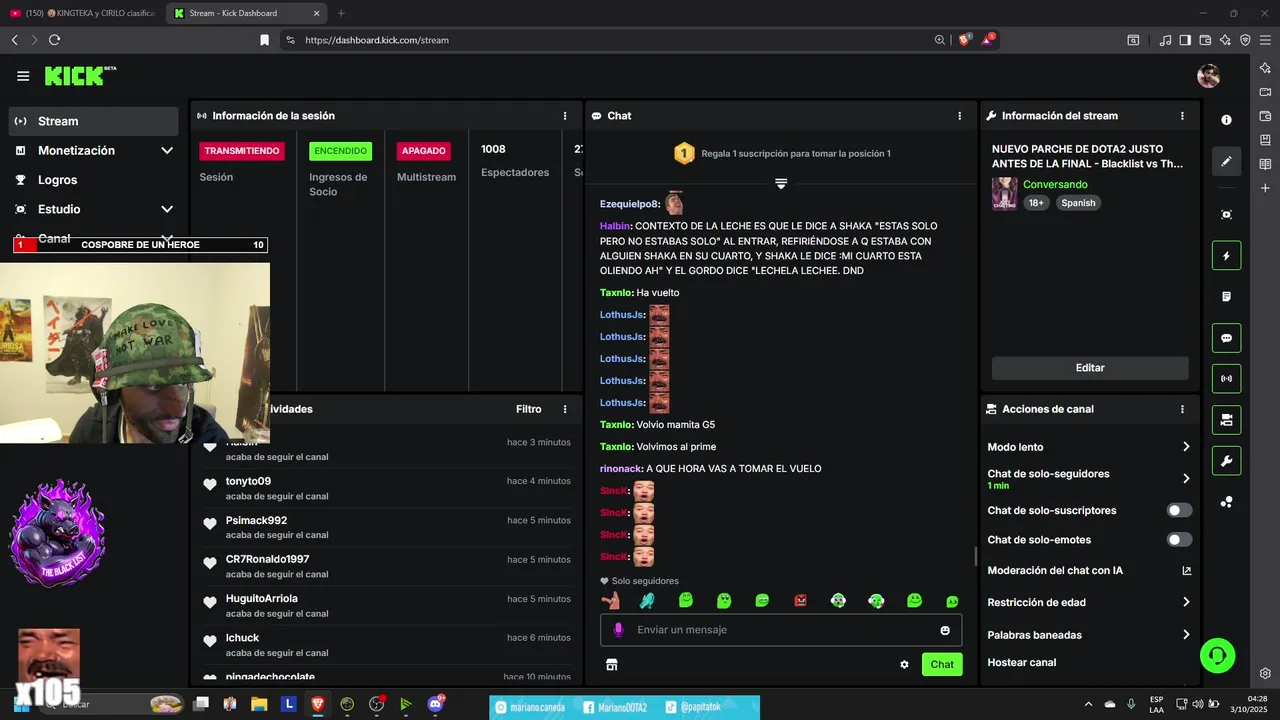This screenshot has width=1280, height=720.
Task: Open Restricción de edad settings
Action: (x=1089, y=602)
